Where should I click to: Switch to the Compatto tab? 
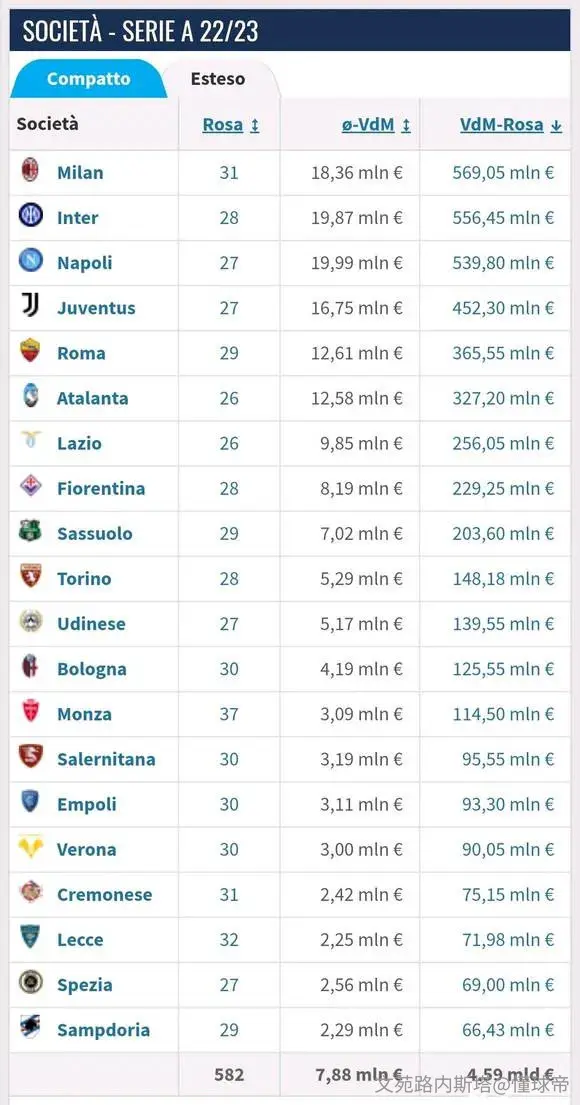point(88,79)
